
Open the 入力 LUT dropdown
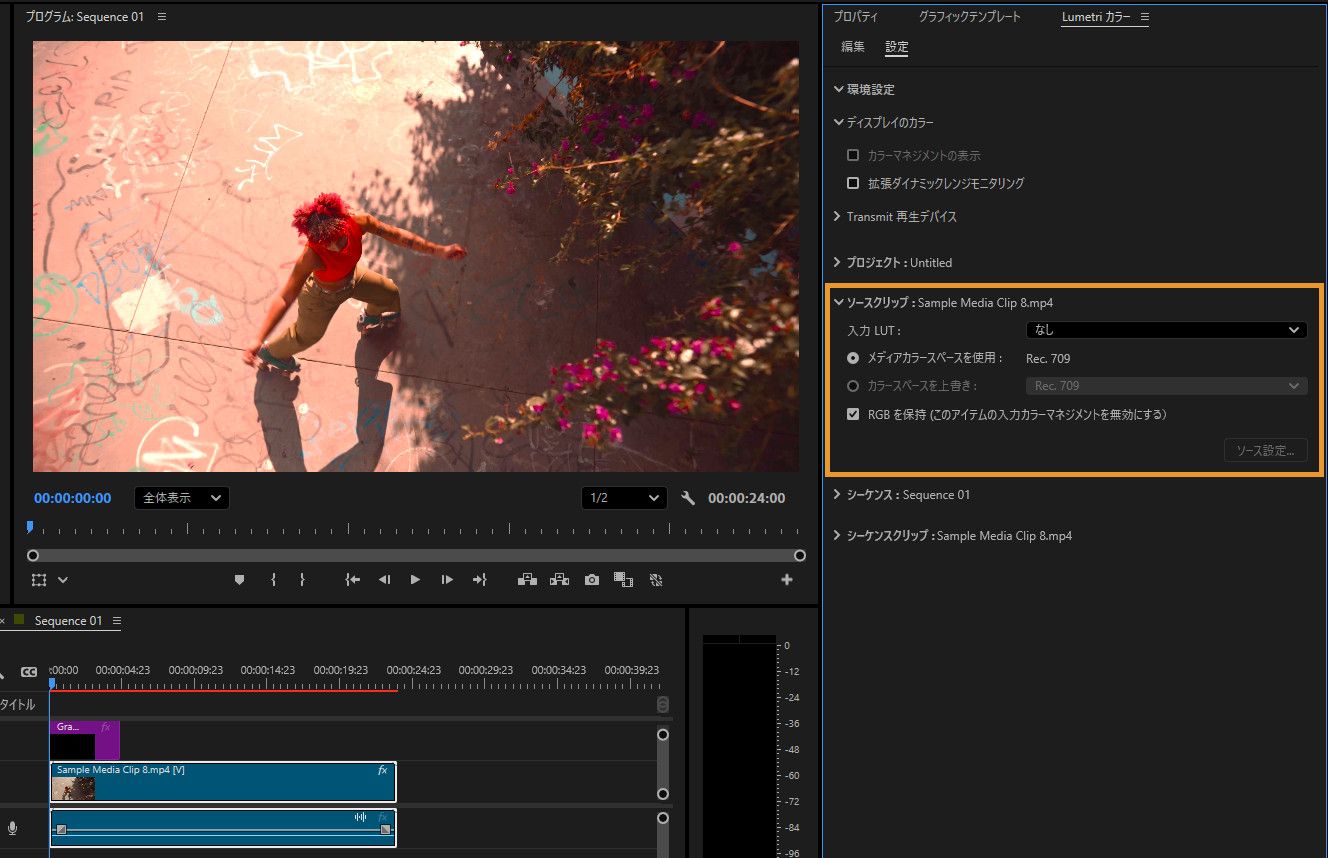coord(1166,330)
